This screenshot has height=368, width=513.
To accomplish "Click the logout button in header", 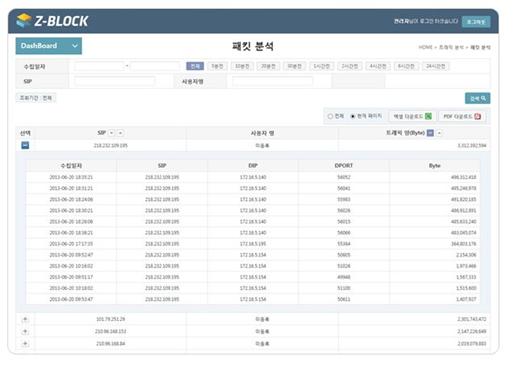I will pyautogui.click(x=476, y=22).
